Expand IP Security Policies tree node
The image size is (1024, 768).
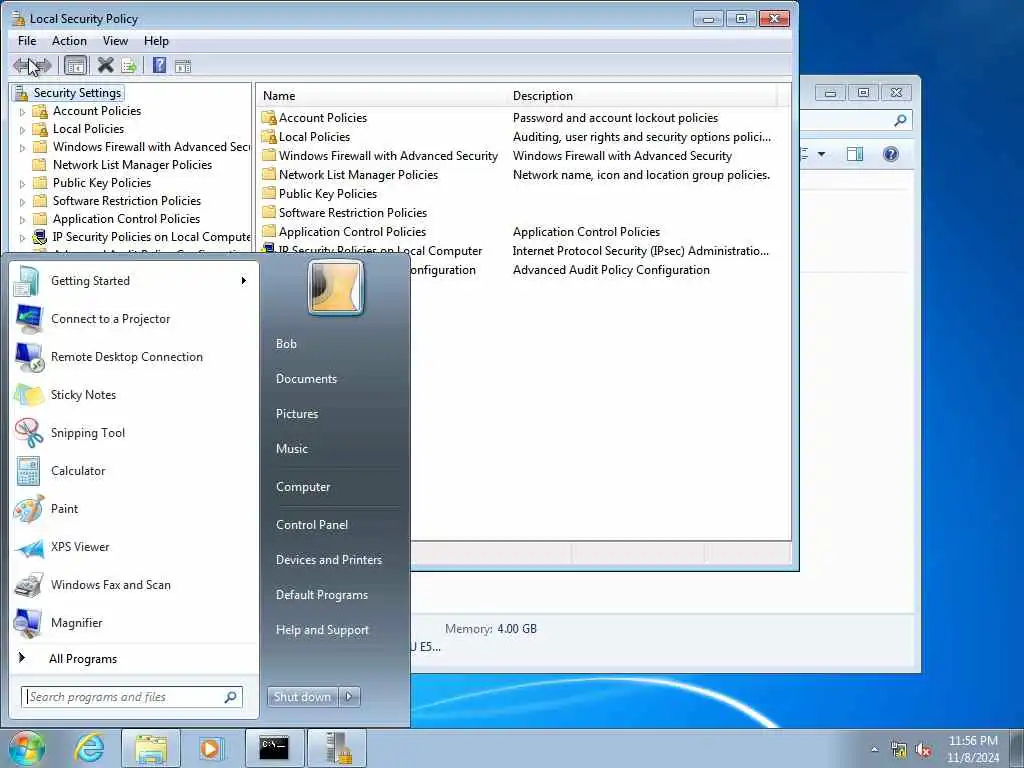point(22,238)
